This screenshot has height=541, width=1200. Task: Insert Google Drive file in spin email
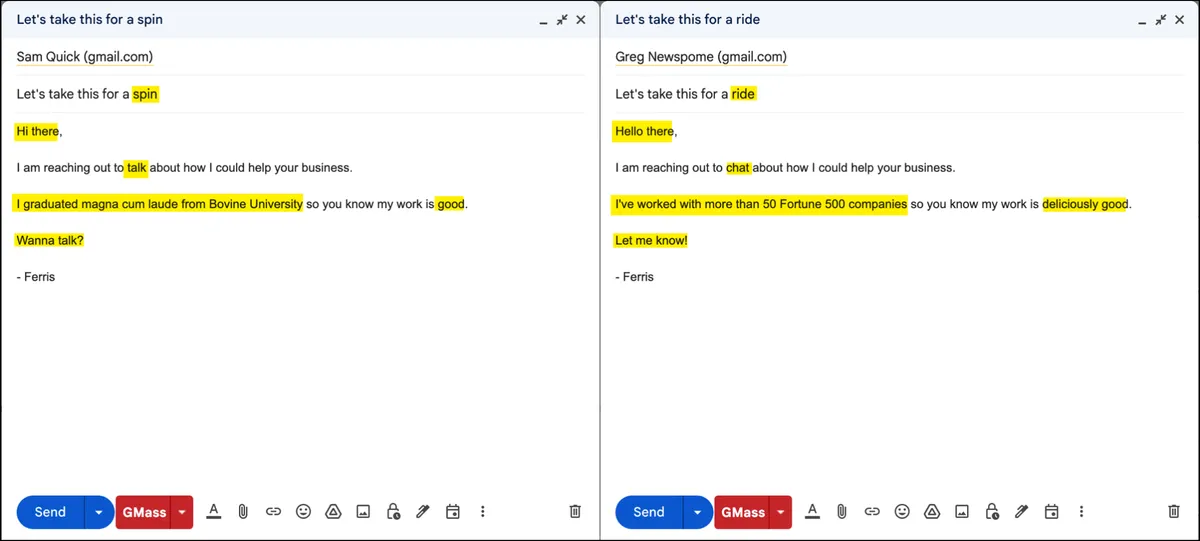(x=333, y=511)
